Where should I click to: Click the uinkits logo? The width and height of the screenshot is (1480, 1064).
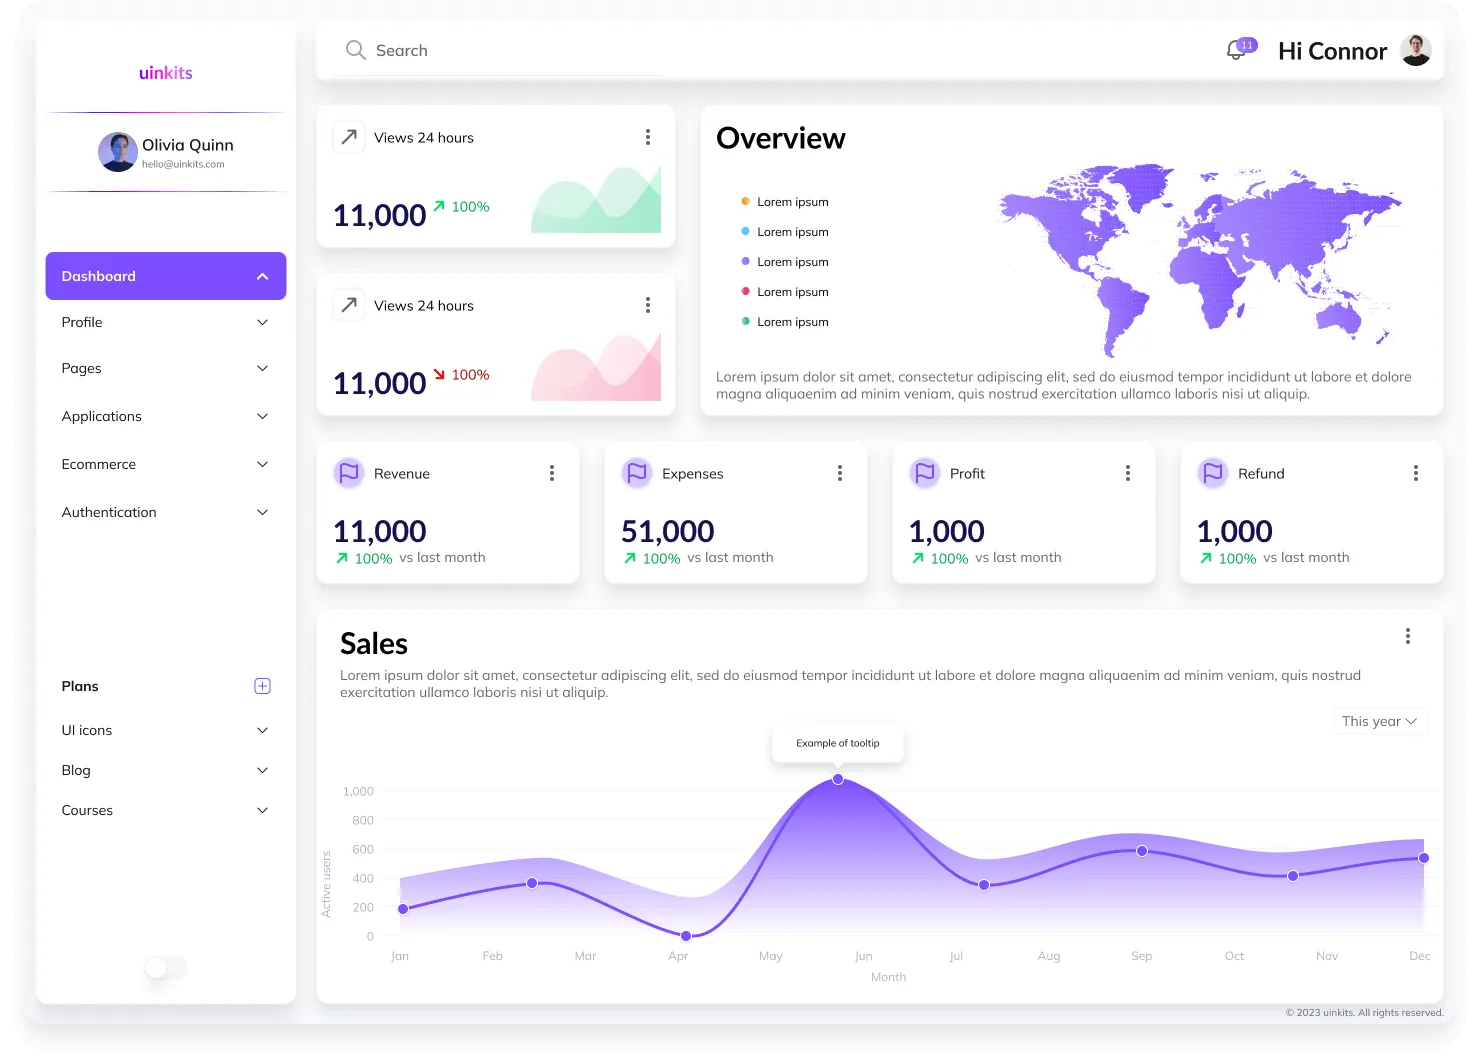pyautogui.click(x=165, y=72)
